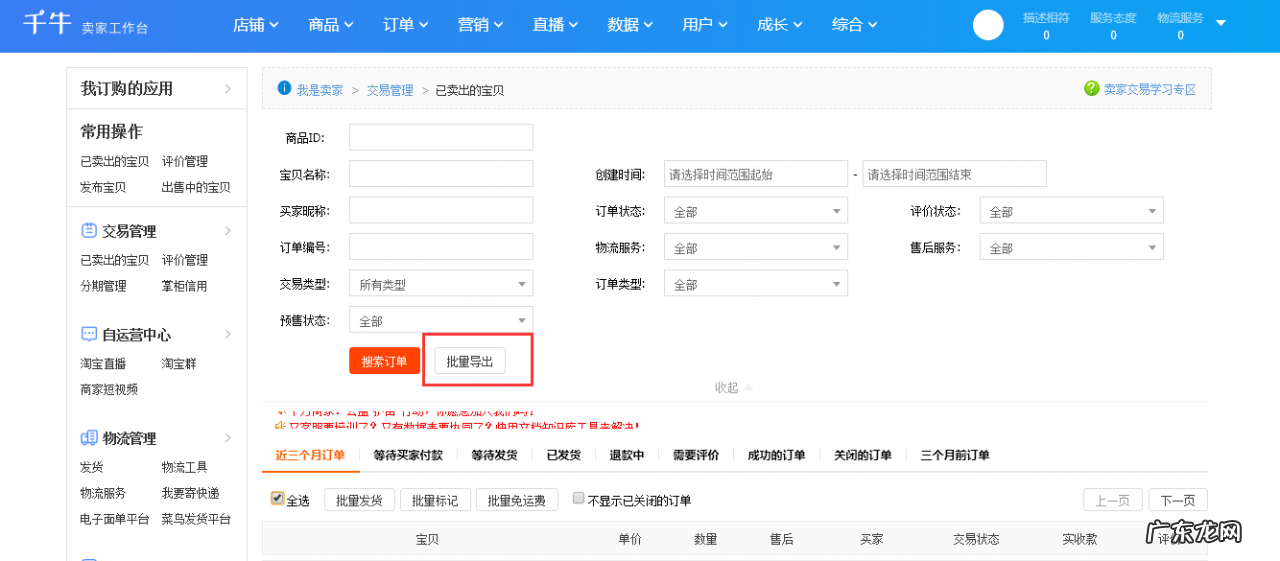Open the 用户 top menu

tap(705, 25)
